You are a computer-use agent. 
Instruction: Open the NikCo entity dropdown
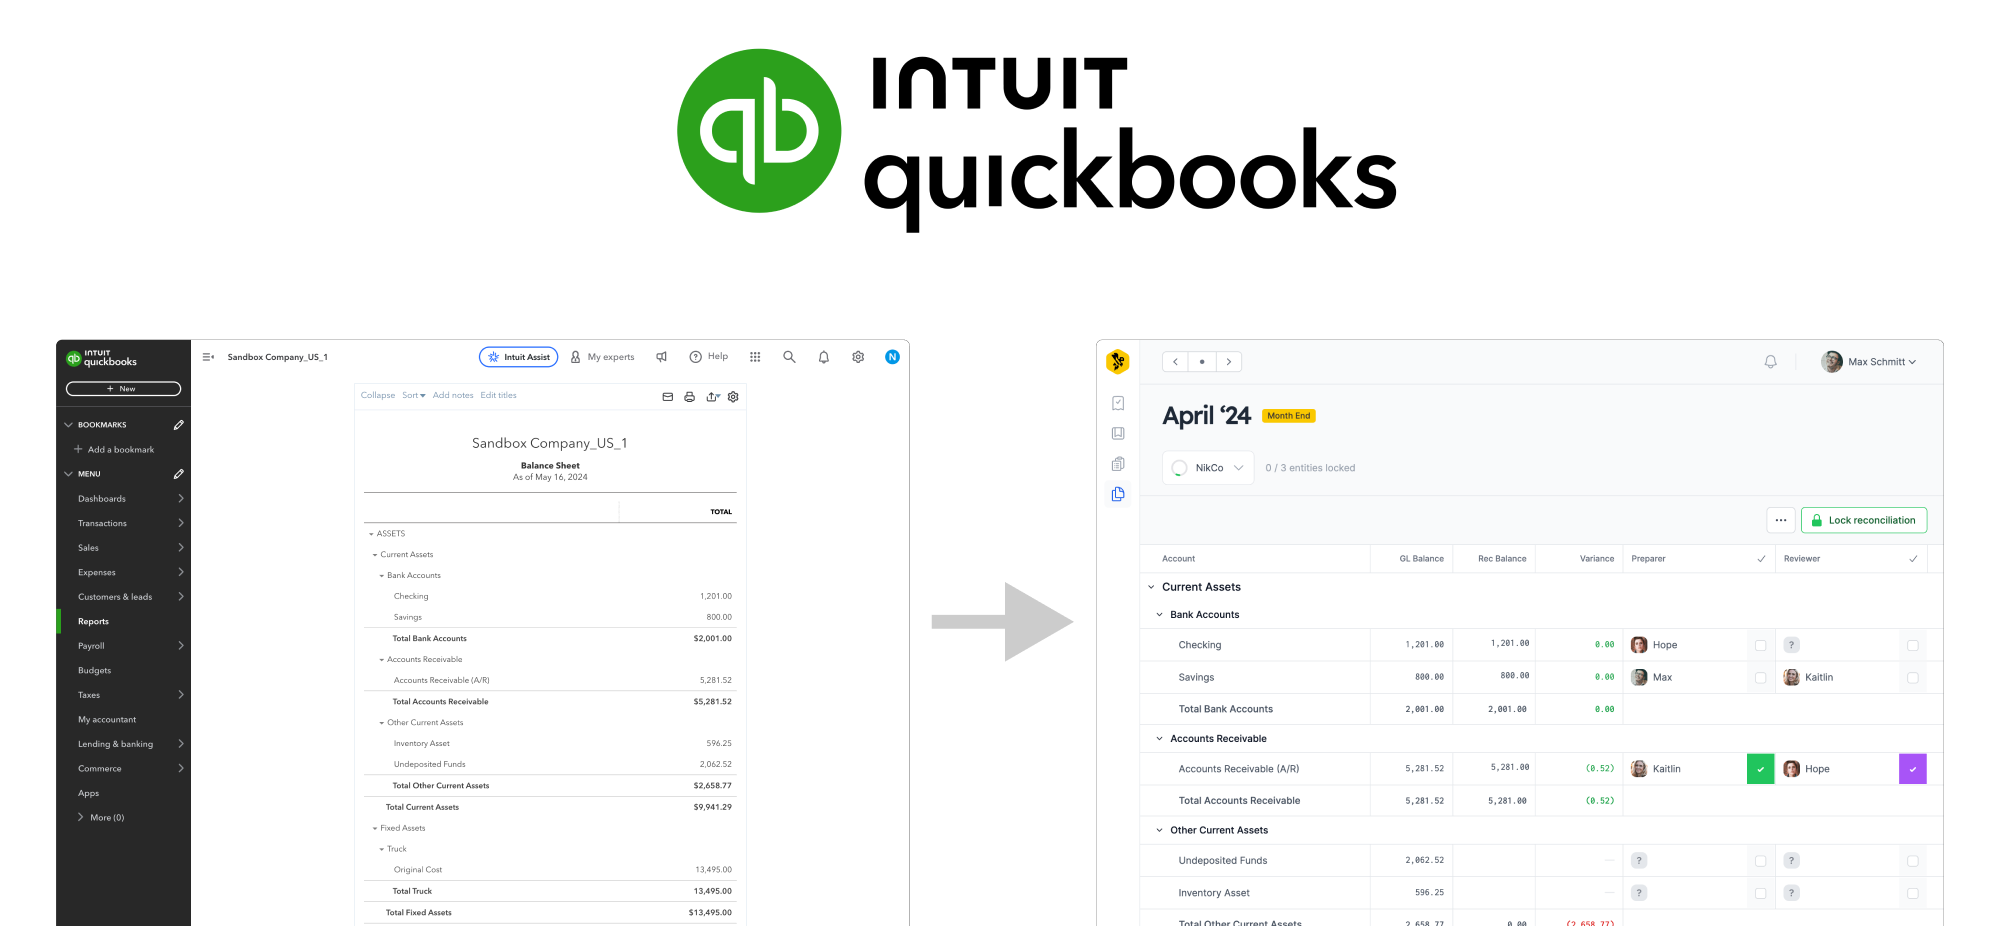(x=1208, y=468)
